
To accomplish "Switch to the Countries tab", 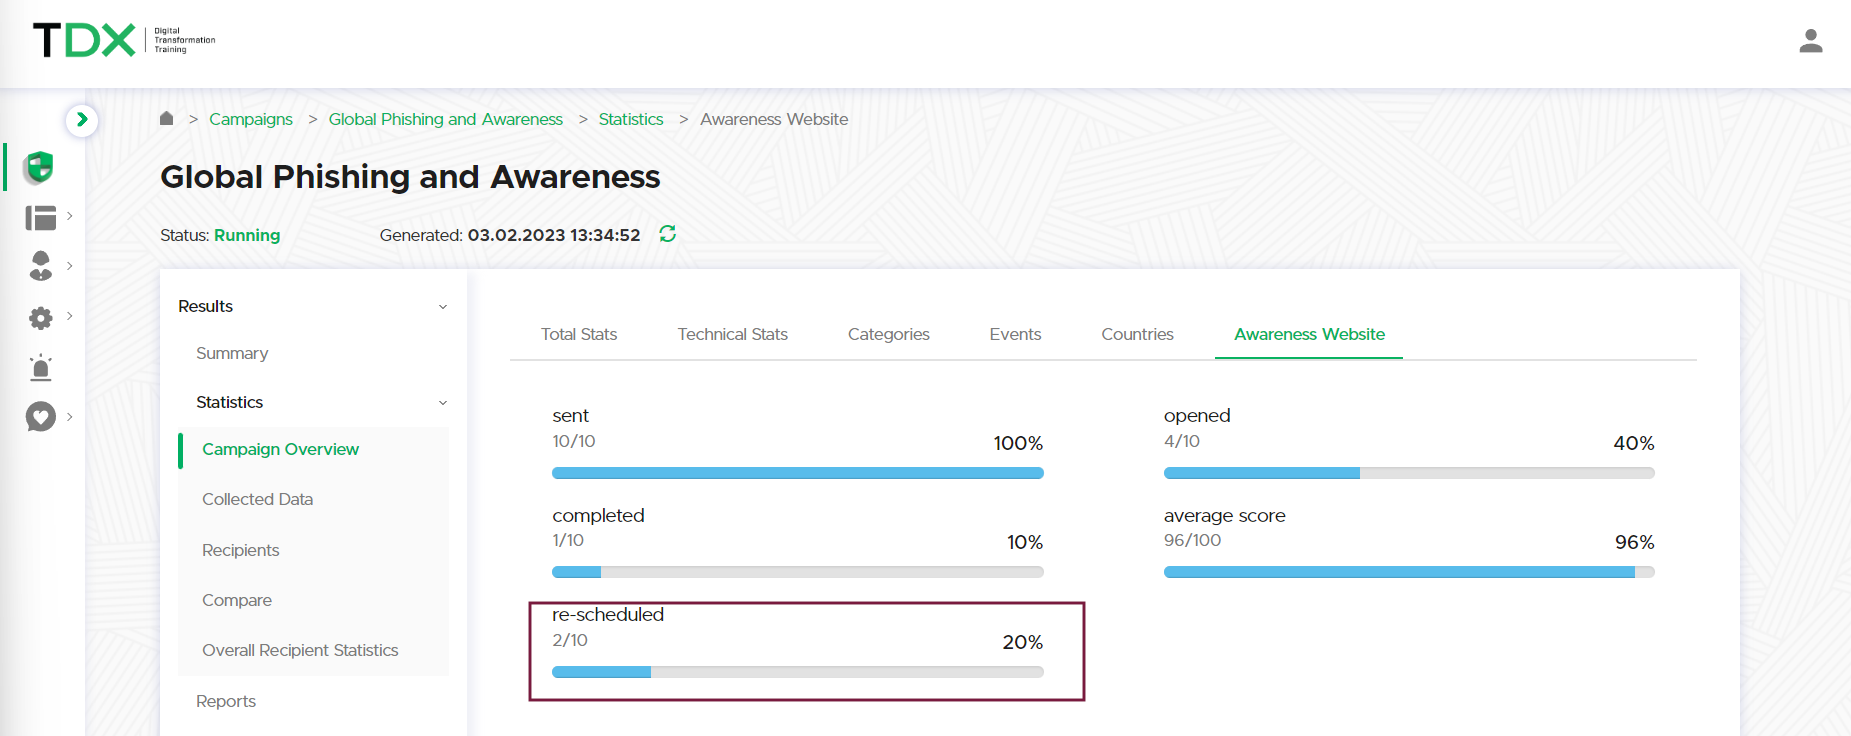I will click(x=1137, y=334).
